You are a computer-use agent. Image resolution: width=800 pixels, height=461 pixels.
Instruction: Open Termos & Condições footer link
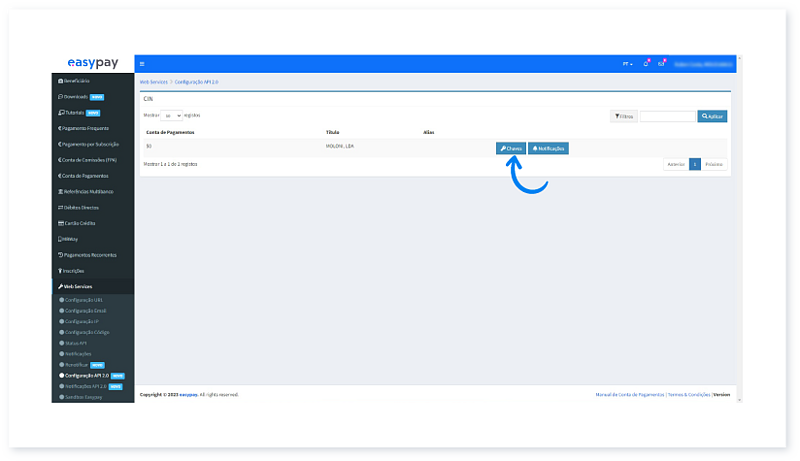tap(689, 395)
